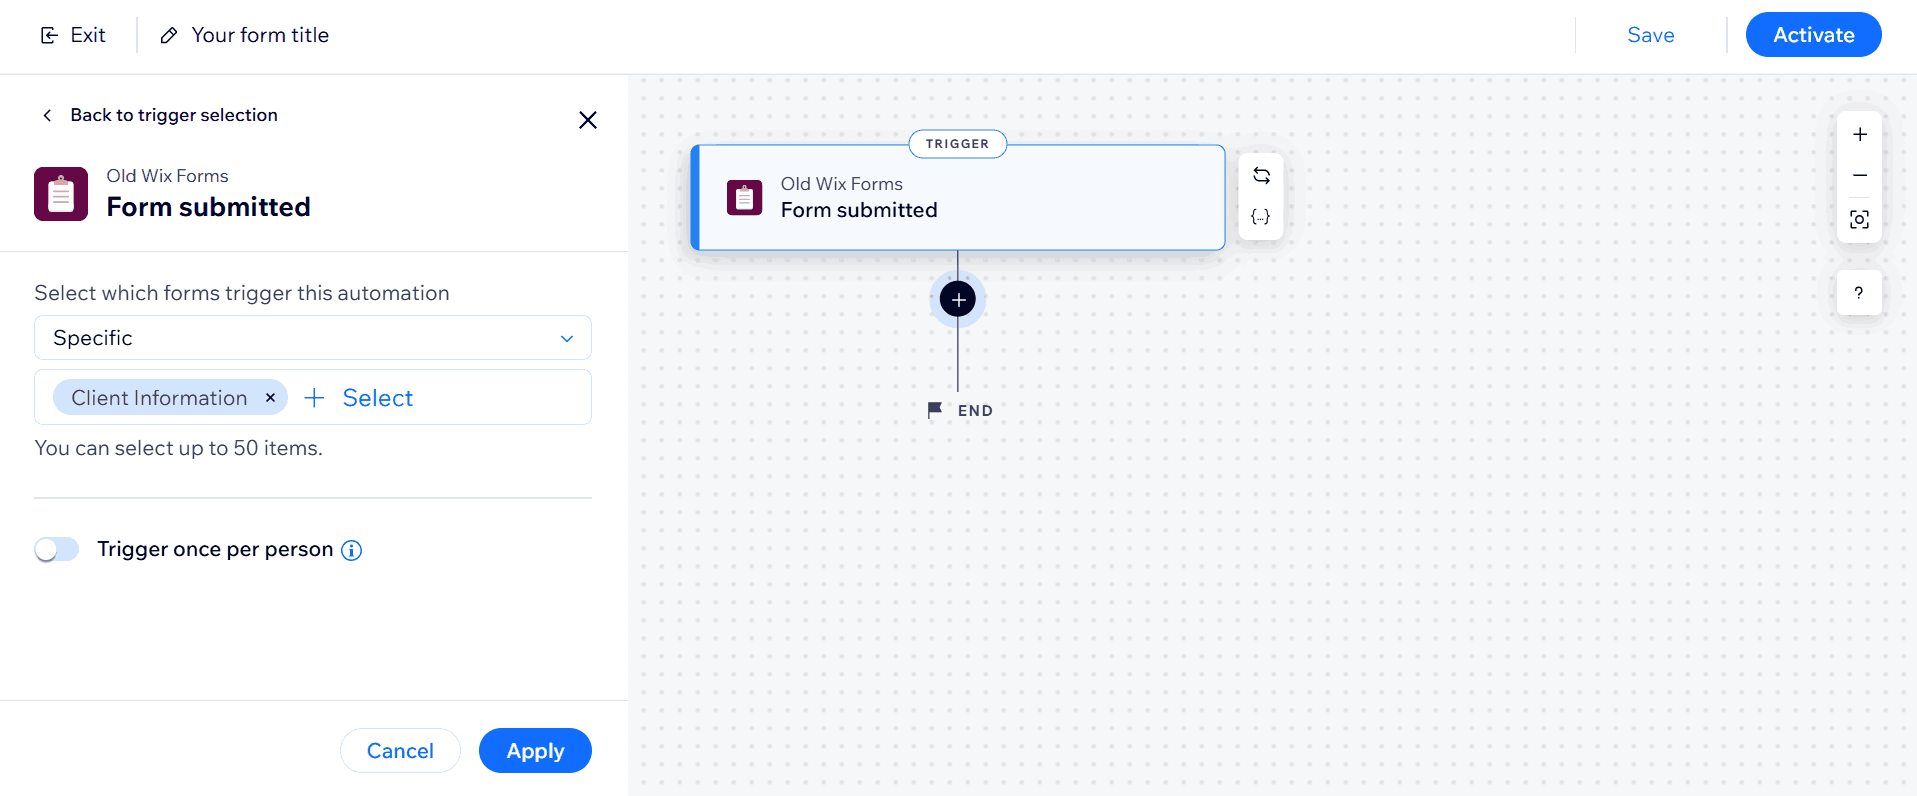Open the help question mark button
1917x796 pixels.
click(x=1859, y=293)
